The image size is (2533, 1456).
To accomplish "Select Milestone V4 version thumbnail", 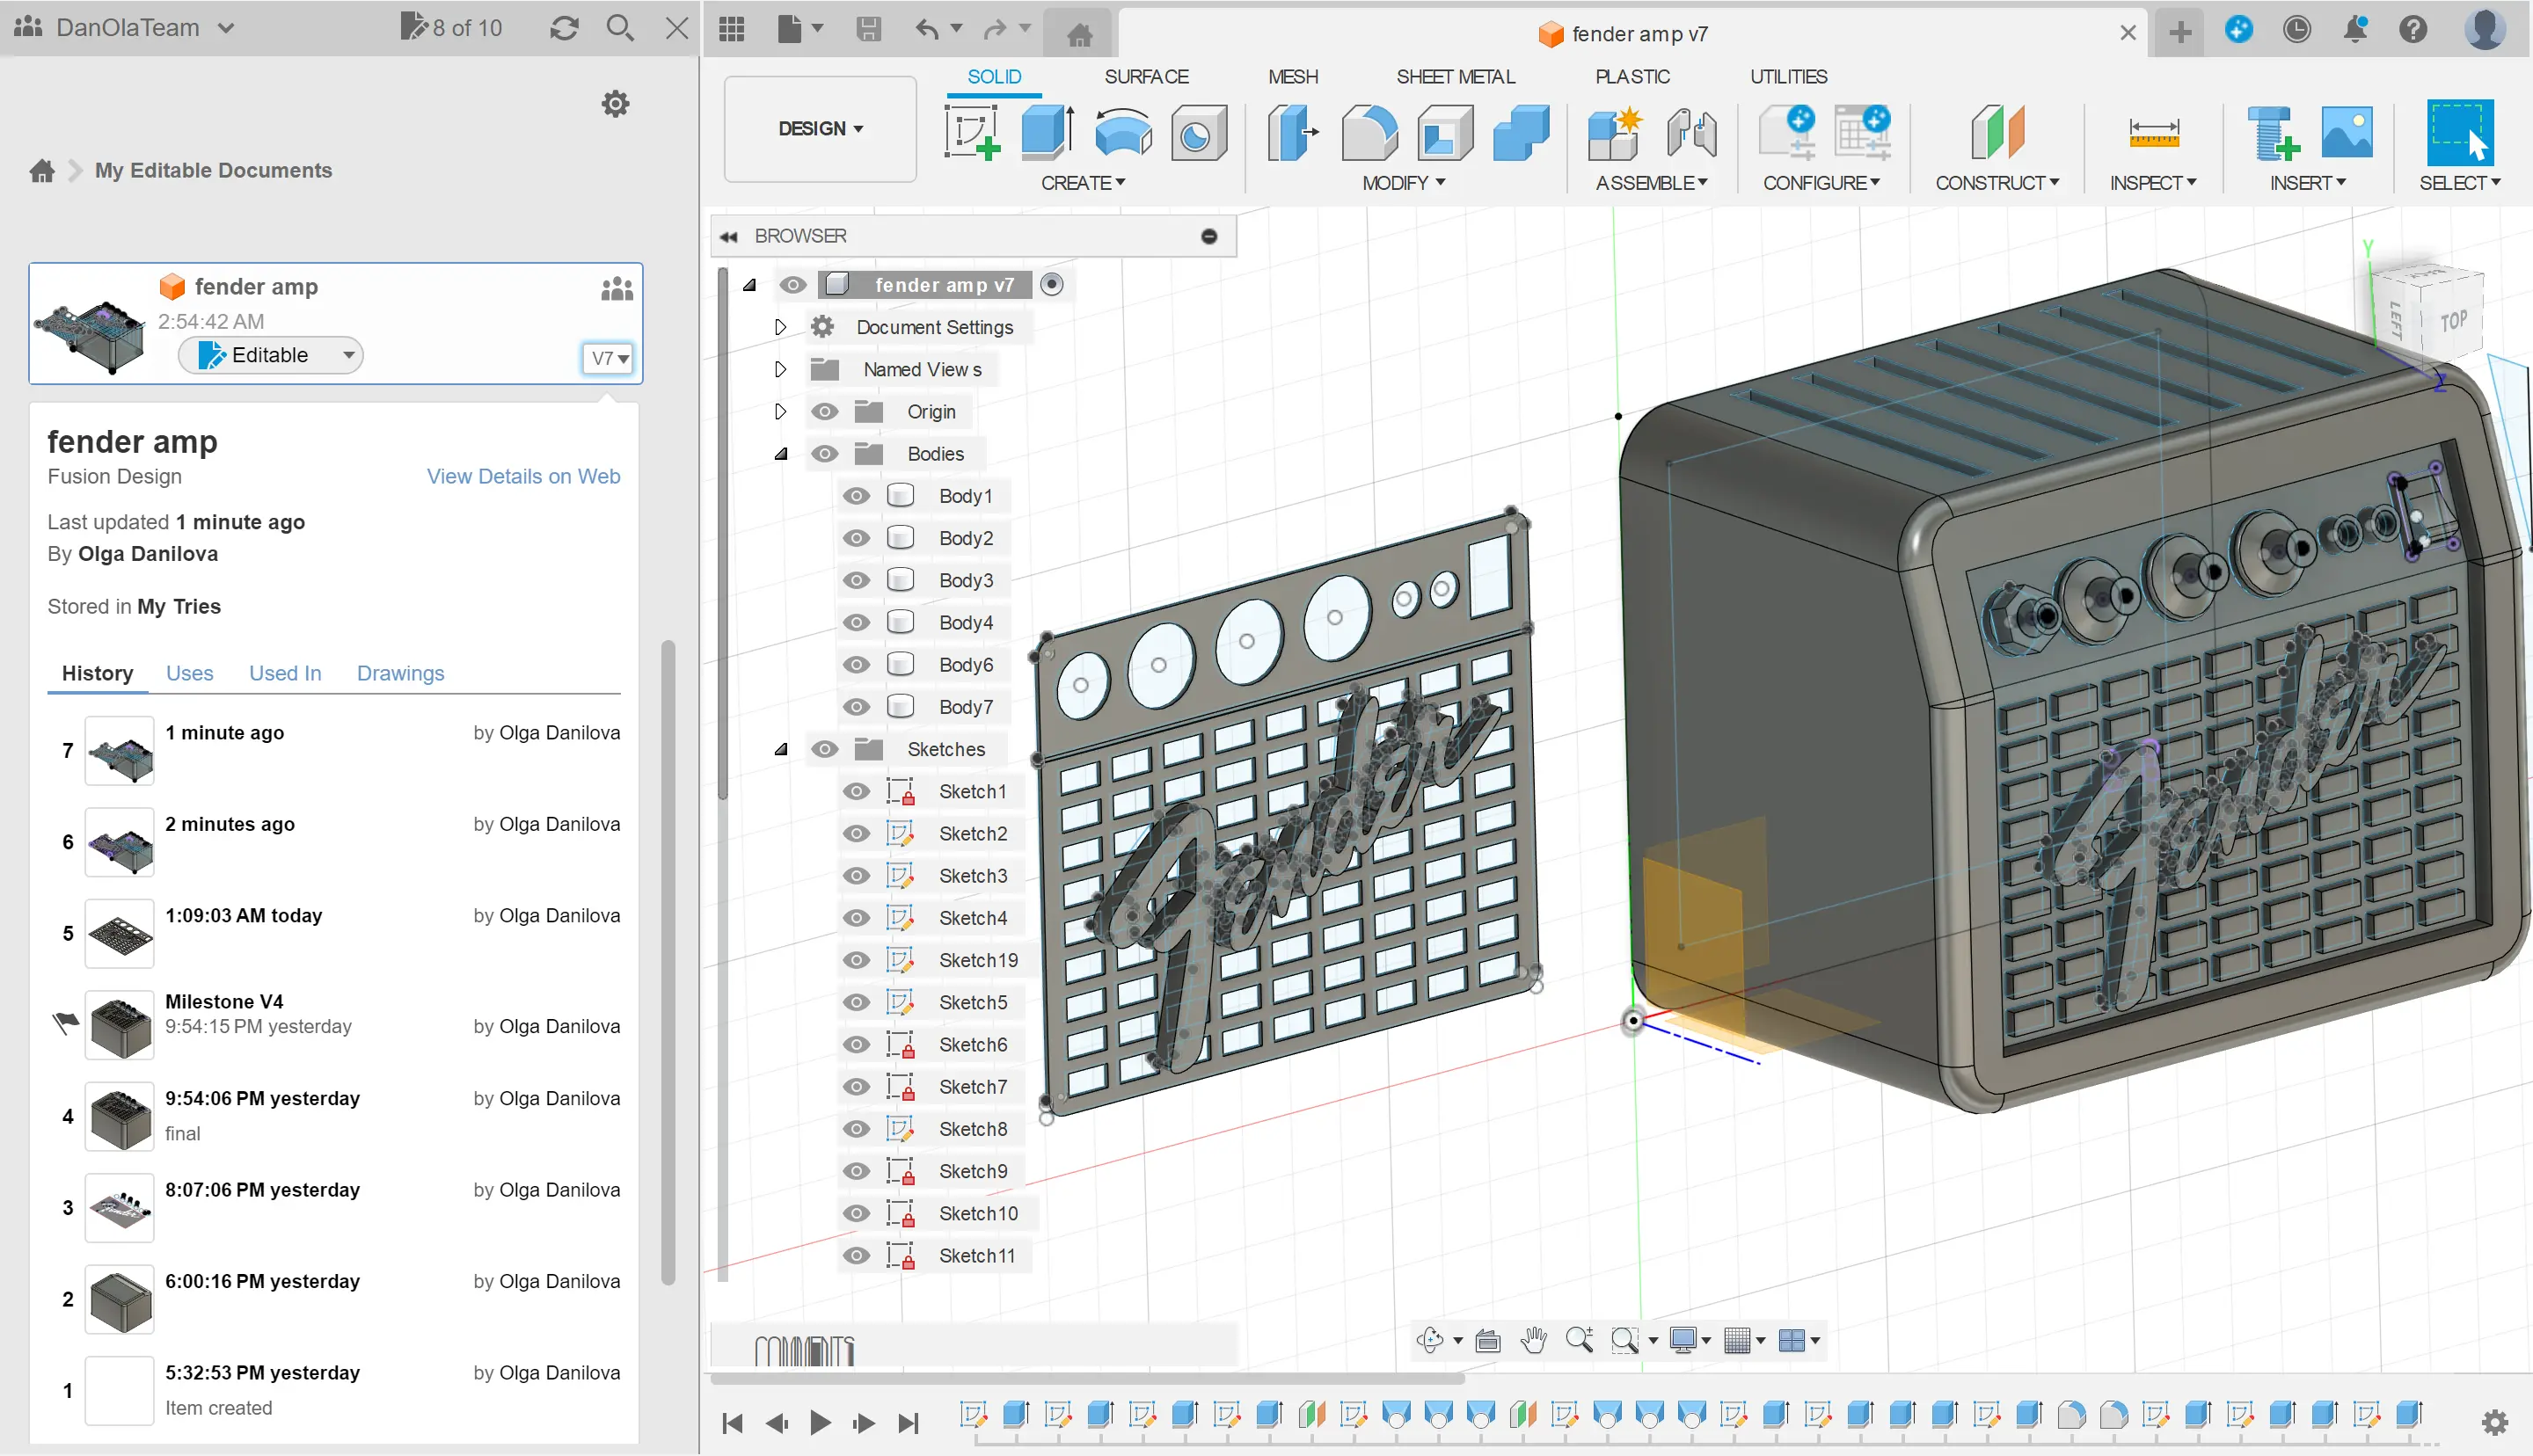I will pos(119,1025).
